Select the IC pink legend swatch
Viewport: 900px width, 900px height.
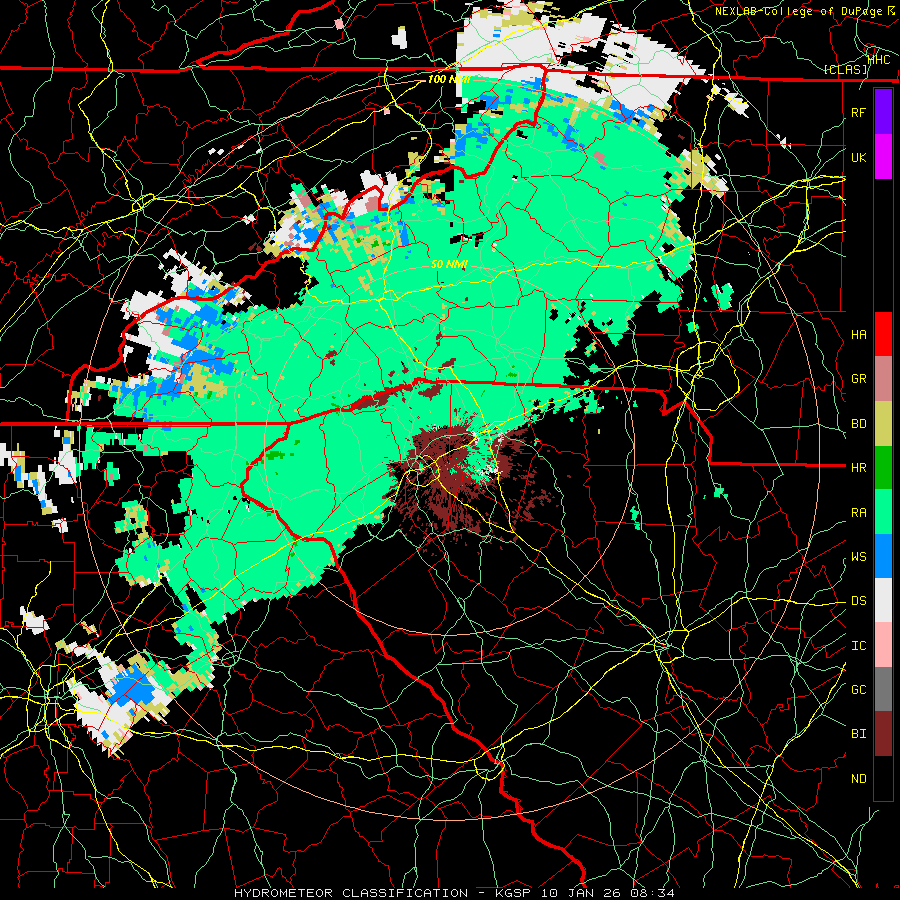883,645
